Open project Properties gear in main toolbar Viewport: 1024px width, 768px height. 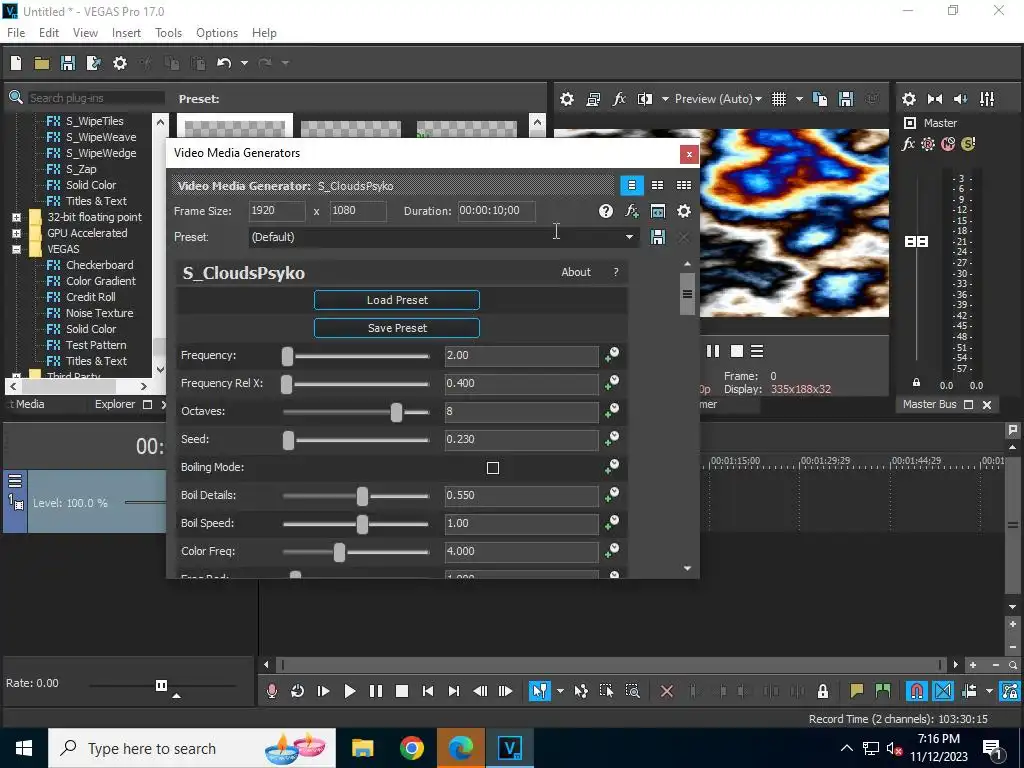120,63
